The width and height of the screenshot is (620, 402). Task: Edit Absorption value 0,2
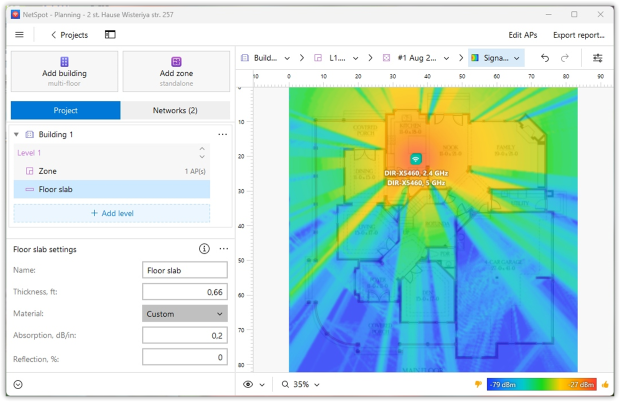point(185,336)
